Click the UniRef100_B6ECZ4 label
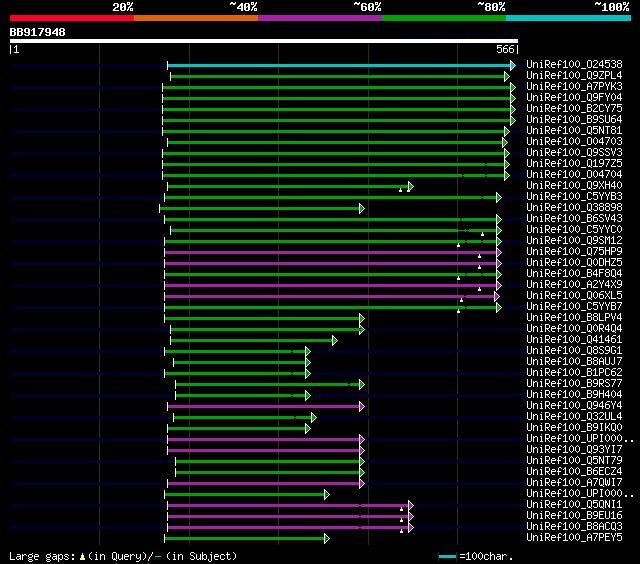The width and height of the screenshot is (640, 564). [x=574, y=472]
